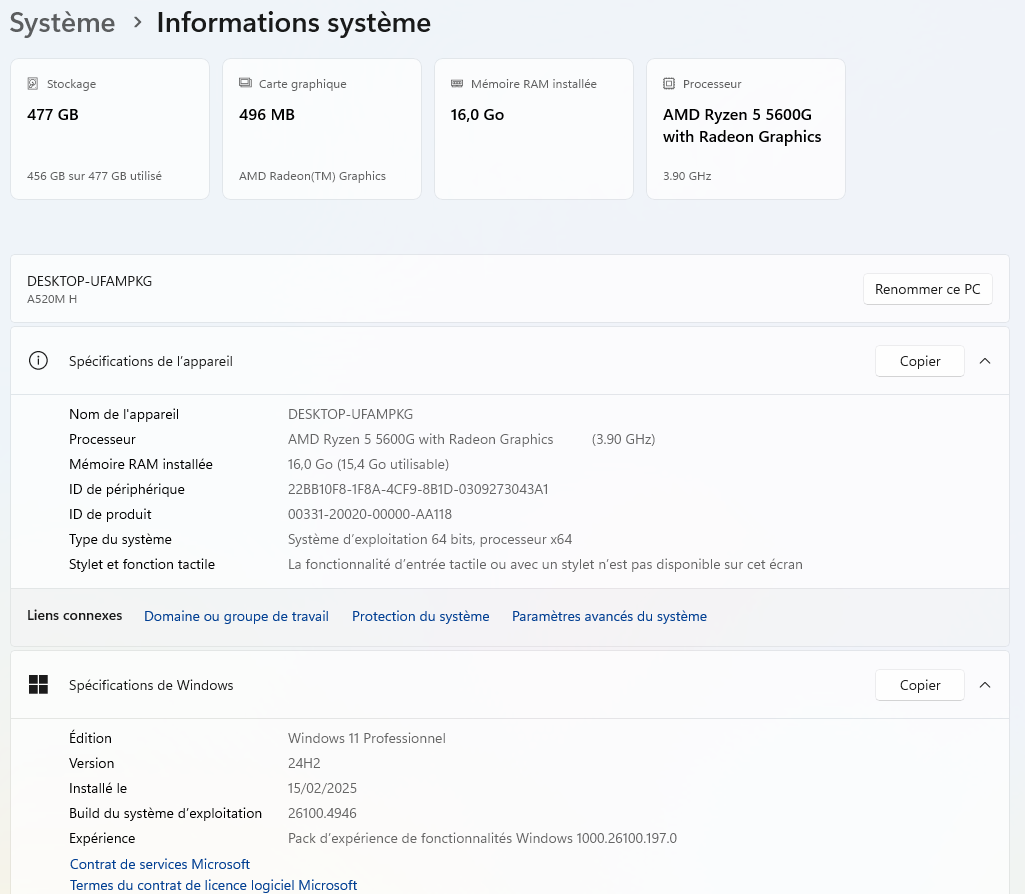The height and width of the screenshot is (894, 1025).
Task: Open Termes du contrat de licence logiciel link
Action: tap(213, 885)
